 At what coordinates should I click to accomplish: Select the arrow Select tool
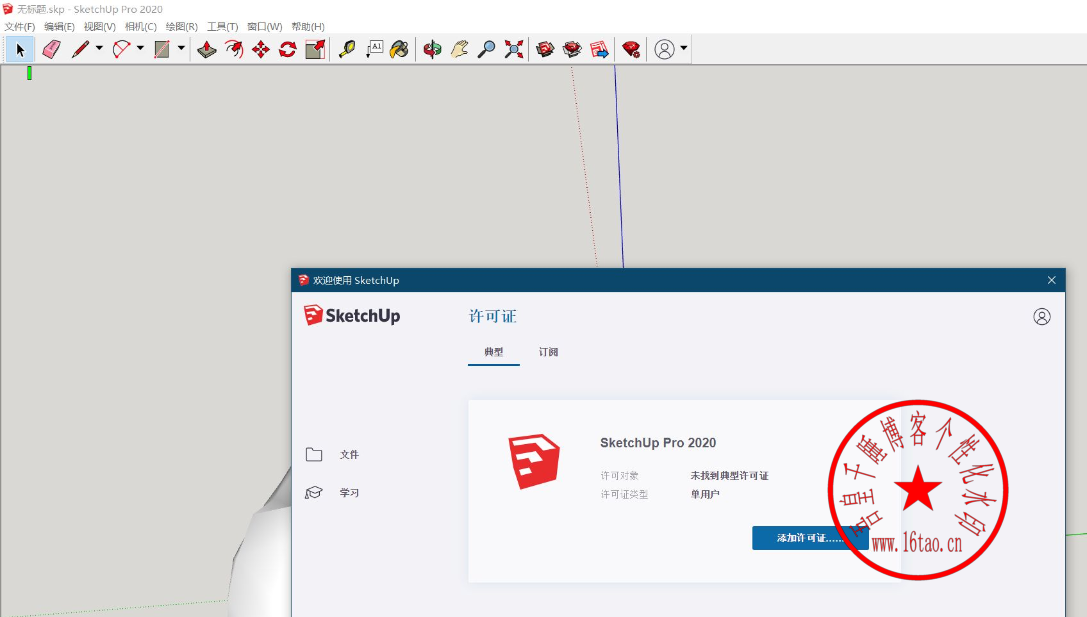pos(20,49)
